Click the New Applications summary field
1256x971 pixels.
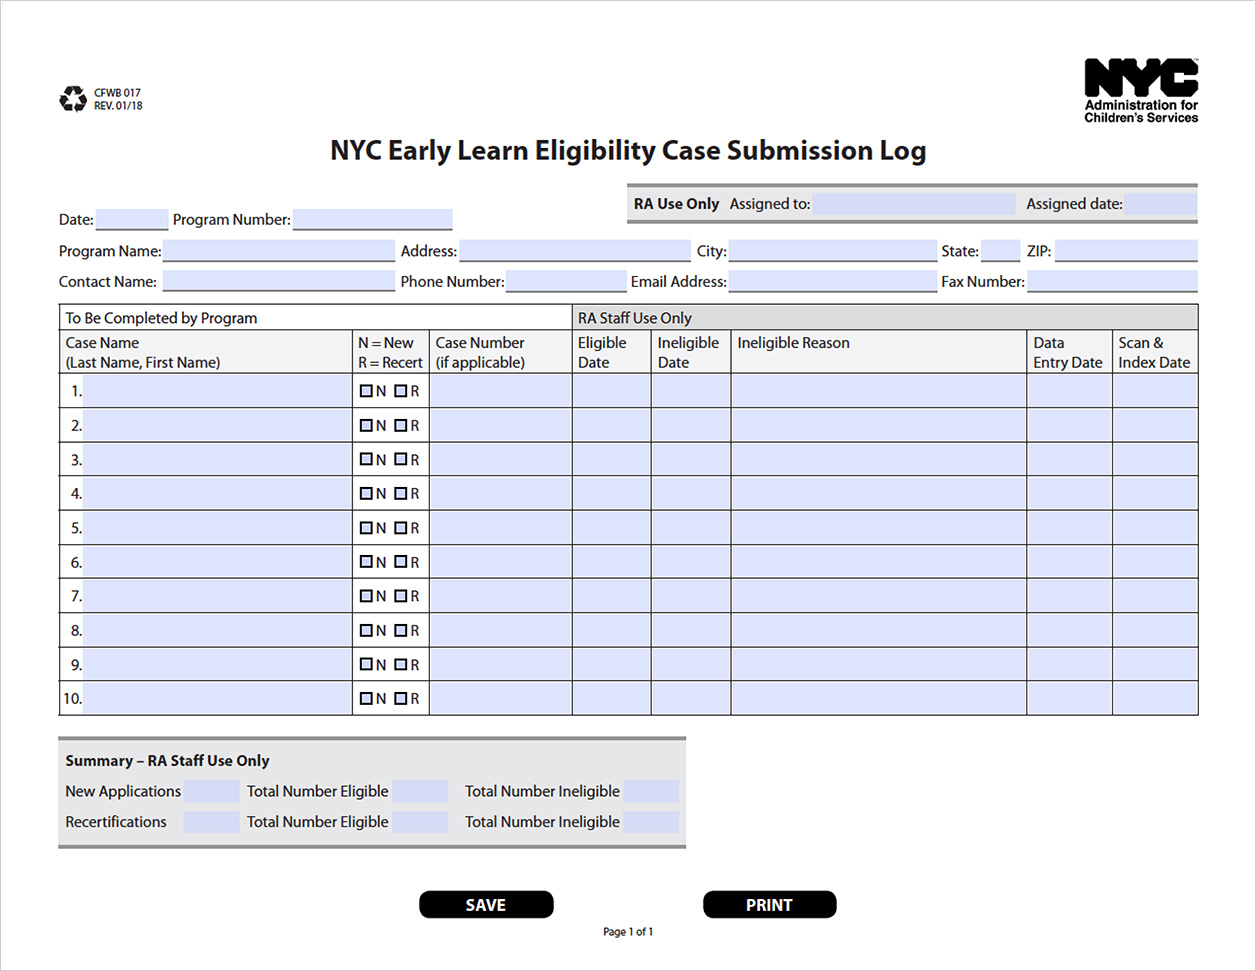[212, 792]
